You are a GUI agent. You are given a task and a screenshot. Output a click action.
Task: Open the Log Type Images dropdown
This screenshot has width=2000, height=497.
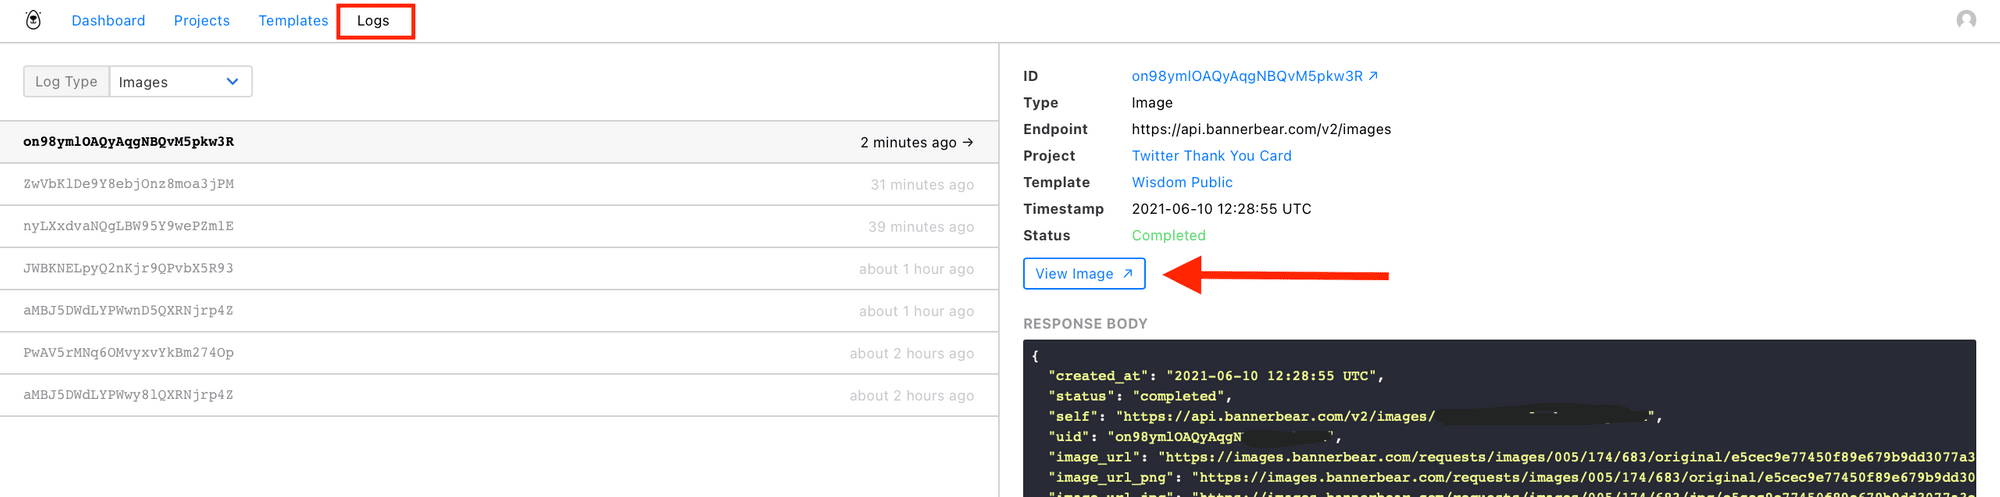pyautogui.click(x=180, y=82)
